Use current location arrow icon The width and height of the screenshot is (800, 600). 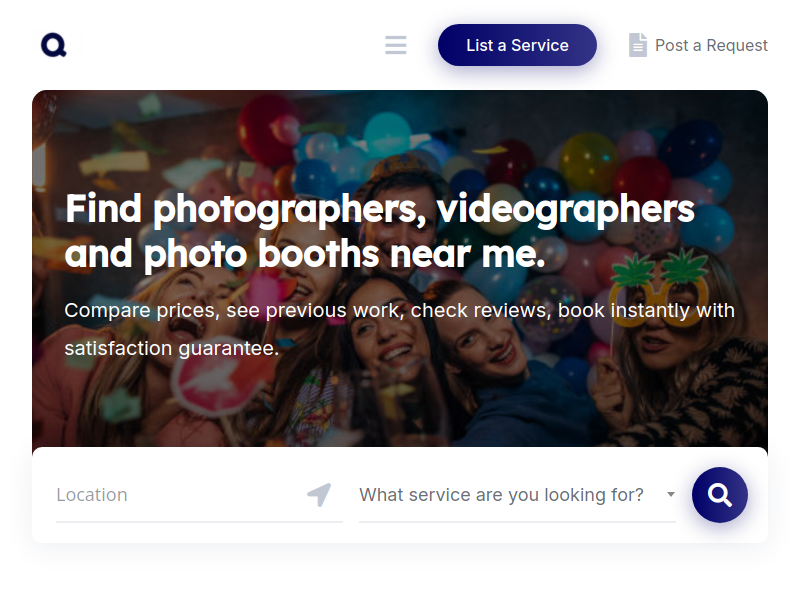click(x=319, y=495)
